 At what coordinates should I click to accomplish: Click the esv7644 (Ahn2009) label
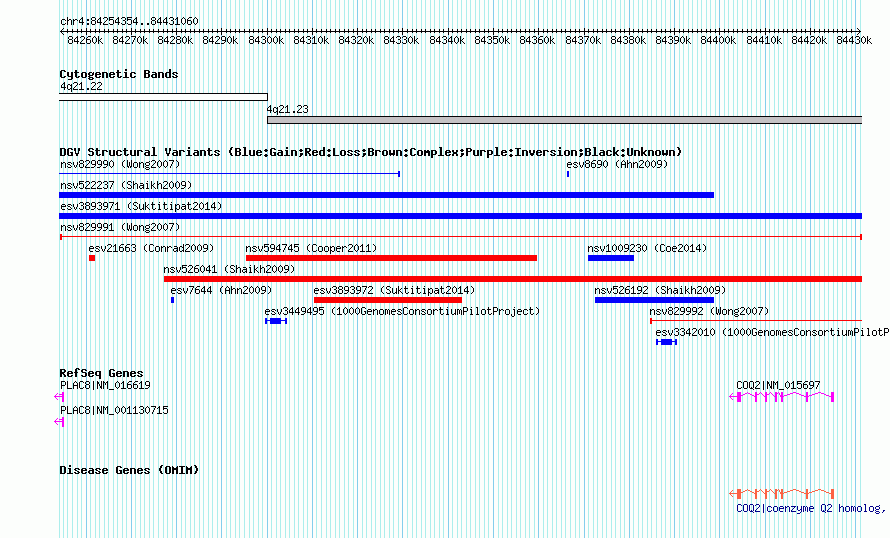pos(221,291)
